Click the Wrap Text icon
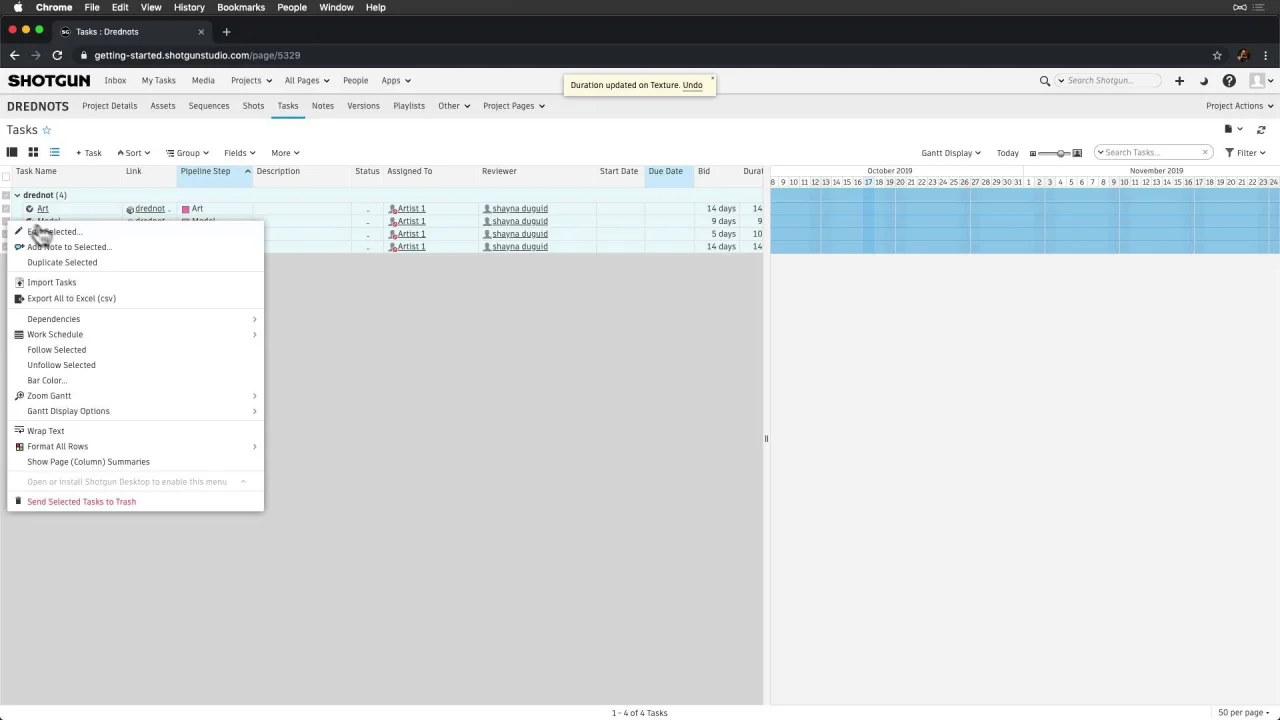 pos(19,431)
